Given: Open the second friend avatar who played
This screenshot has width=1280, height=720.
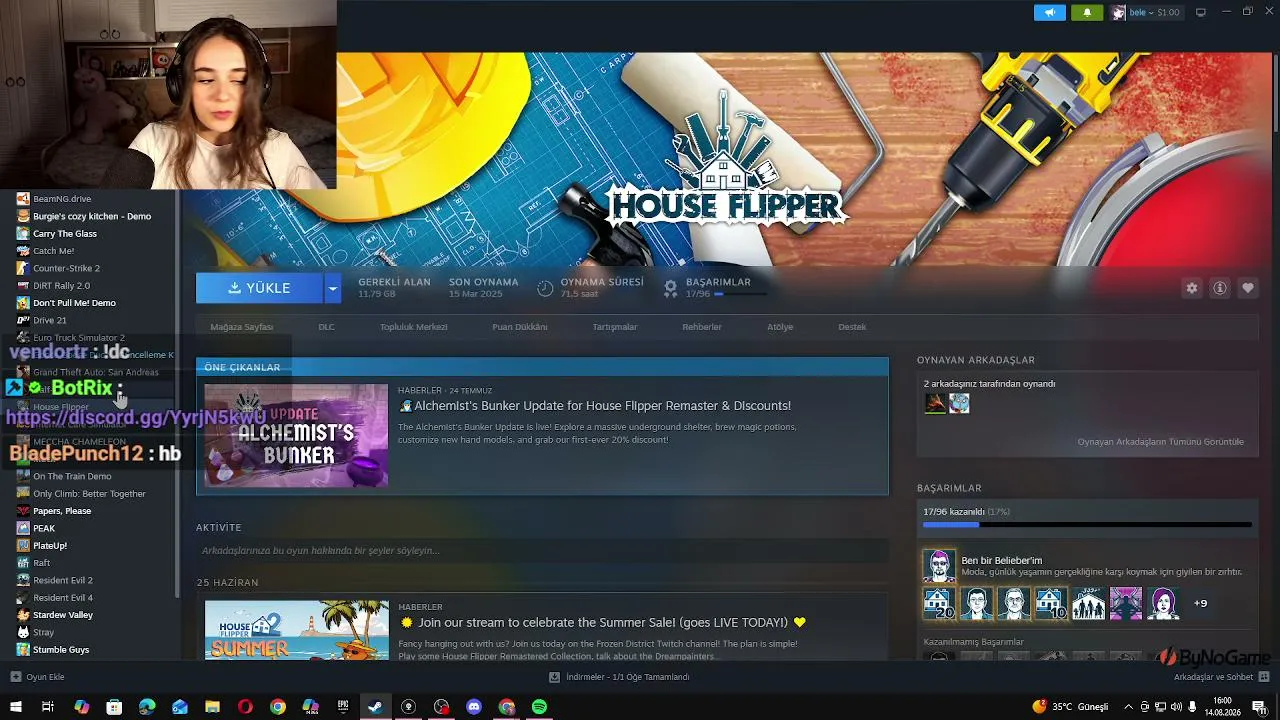Looking at the screenshot, I should (959, 403).
